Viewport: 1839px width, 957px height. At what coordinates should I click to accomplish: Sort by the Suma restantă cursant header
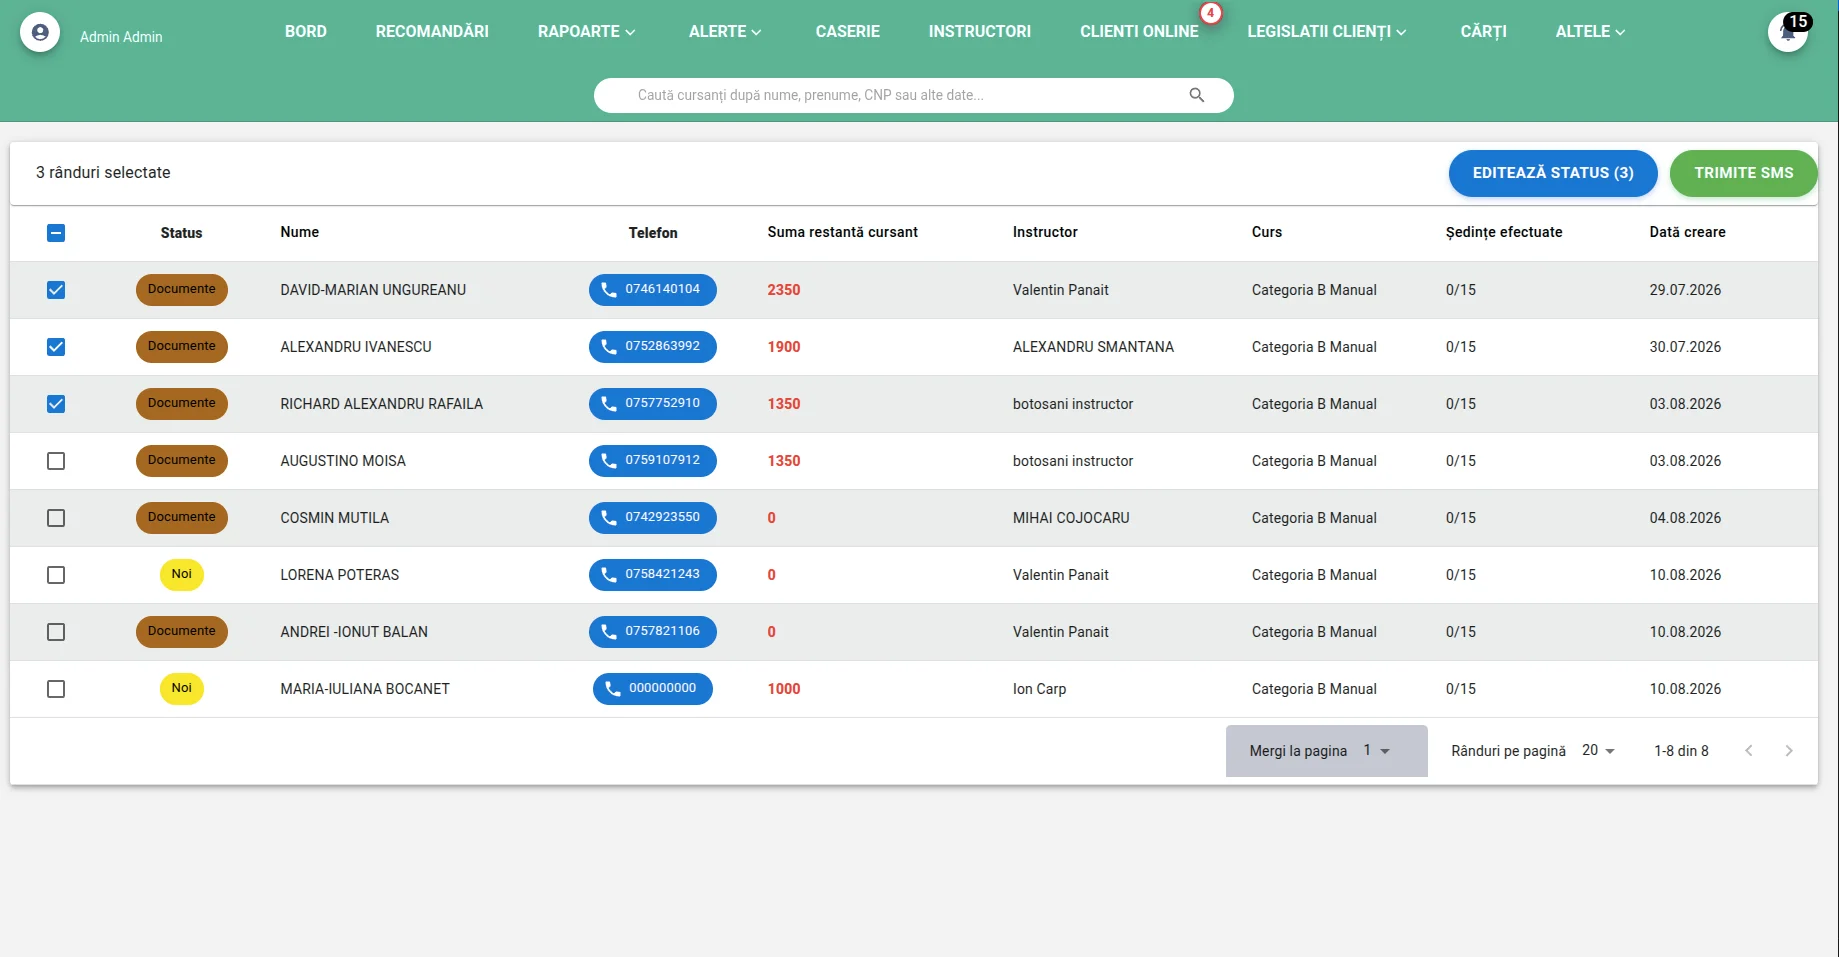tap(842, 232)
